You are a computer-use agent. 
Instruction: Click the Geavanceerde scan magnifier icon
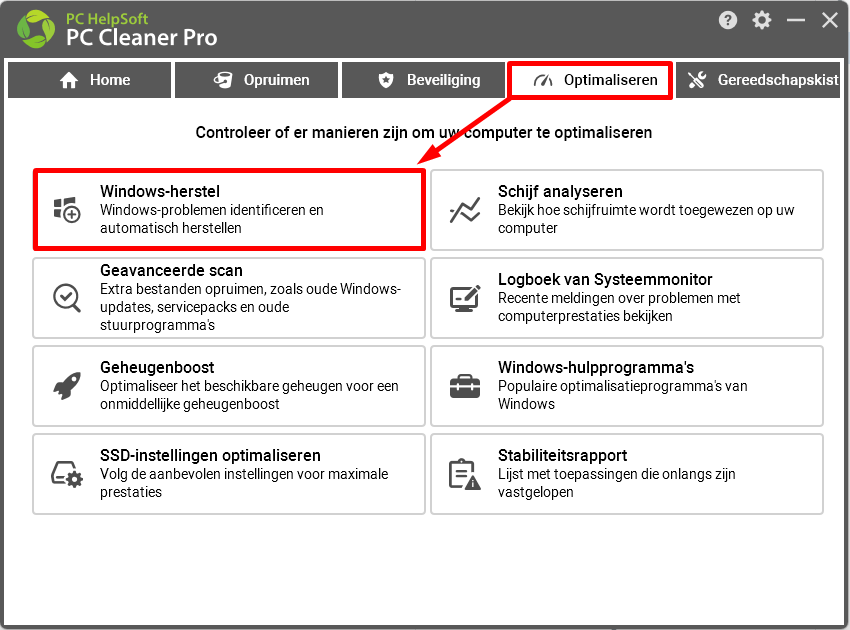point(67,298)
